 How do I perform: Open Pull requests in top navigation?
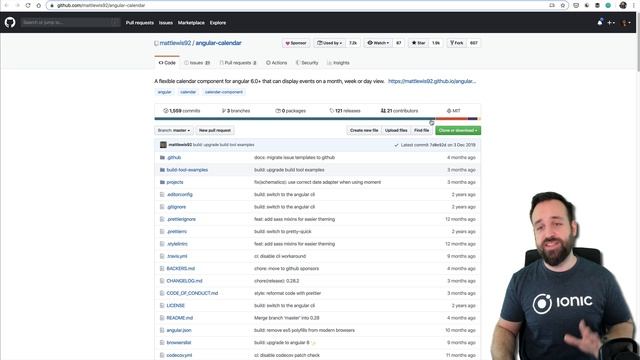pos(140,23)
